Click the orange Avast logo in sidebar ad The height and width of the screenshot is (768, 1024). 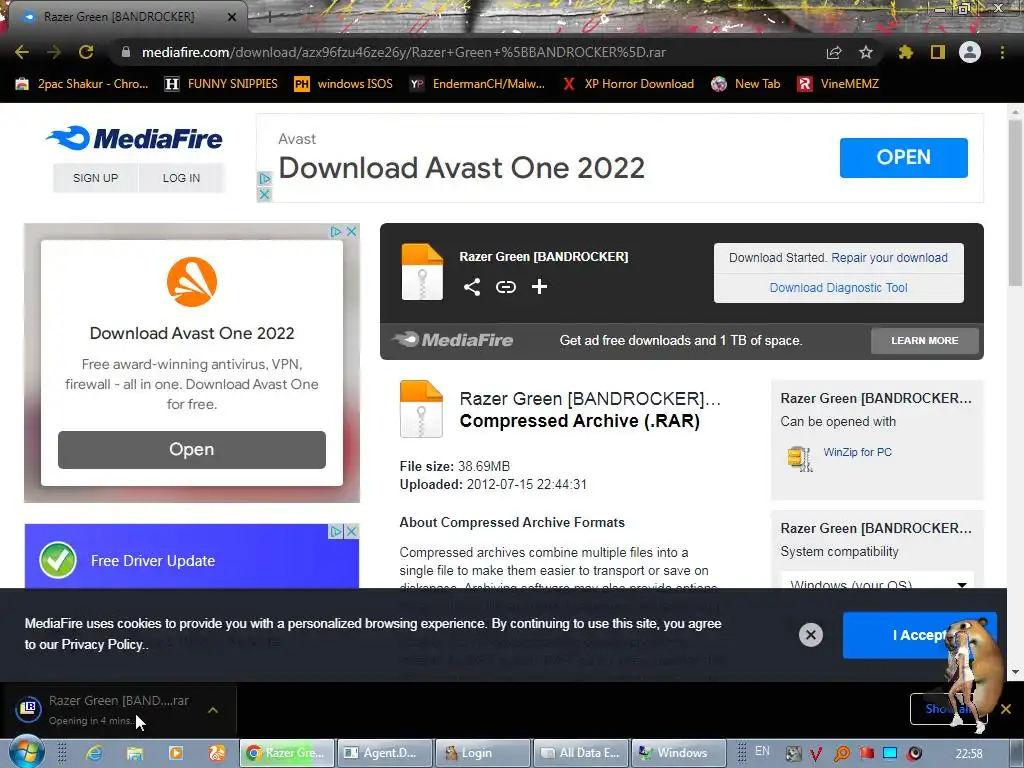192,282
